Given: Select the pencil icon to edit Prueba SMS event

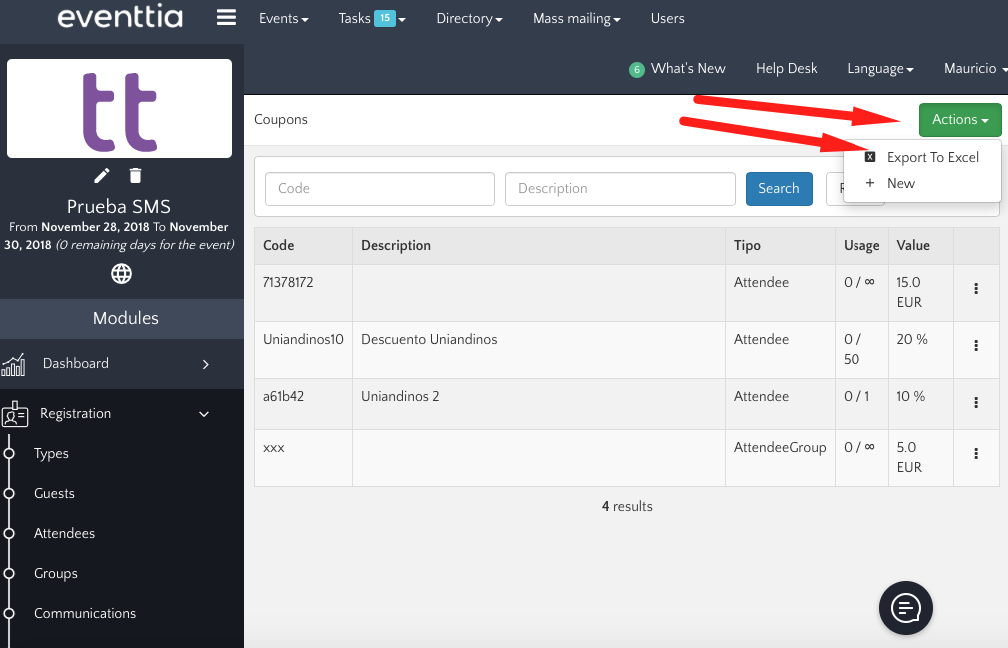Looking at the screenshot, I should pos(101,175).
